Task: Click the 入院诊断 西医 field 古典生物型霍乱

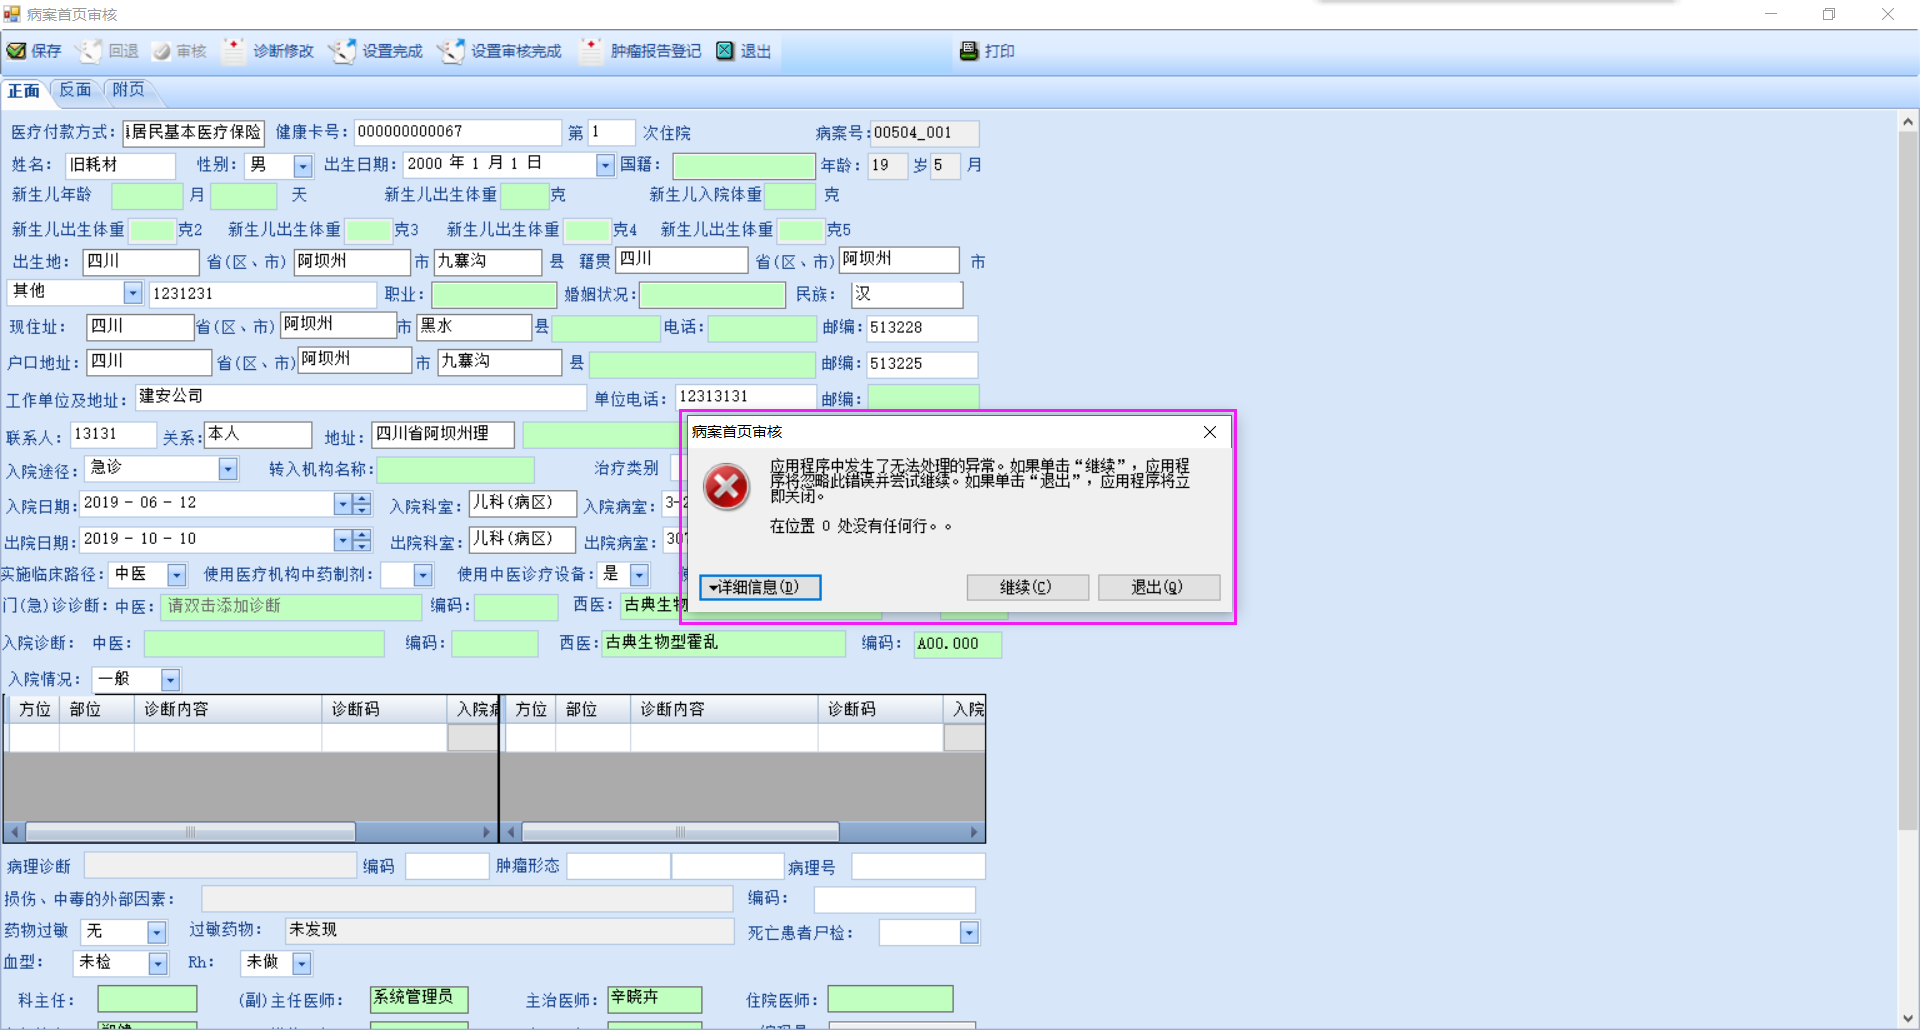Action: (x=723, y=643)
